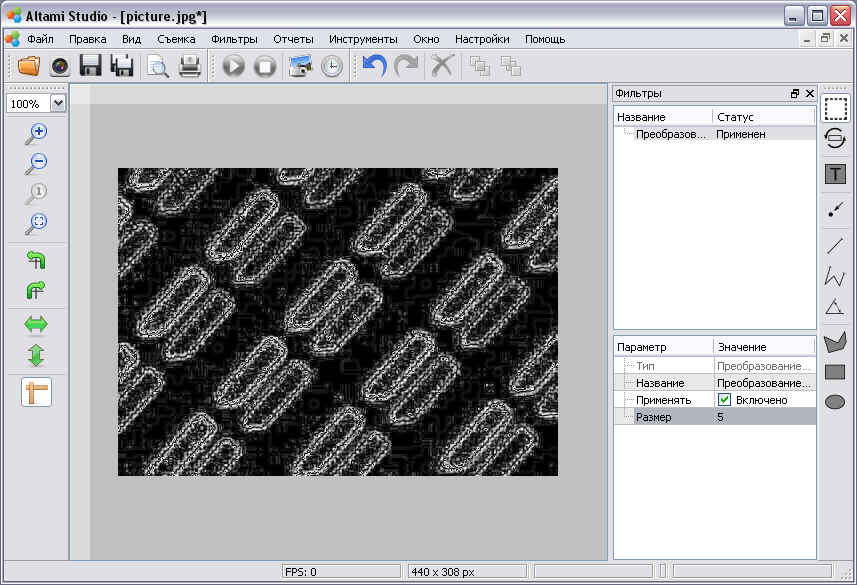Click the Значение column header
857x585 pixels.
(764, 347)
